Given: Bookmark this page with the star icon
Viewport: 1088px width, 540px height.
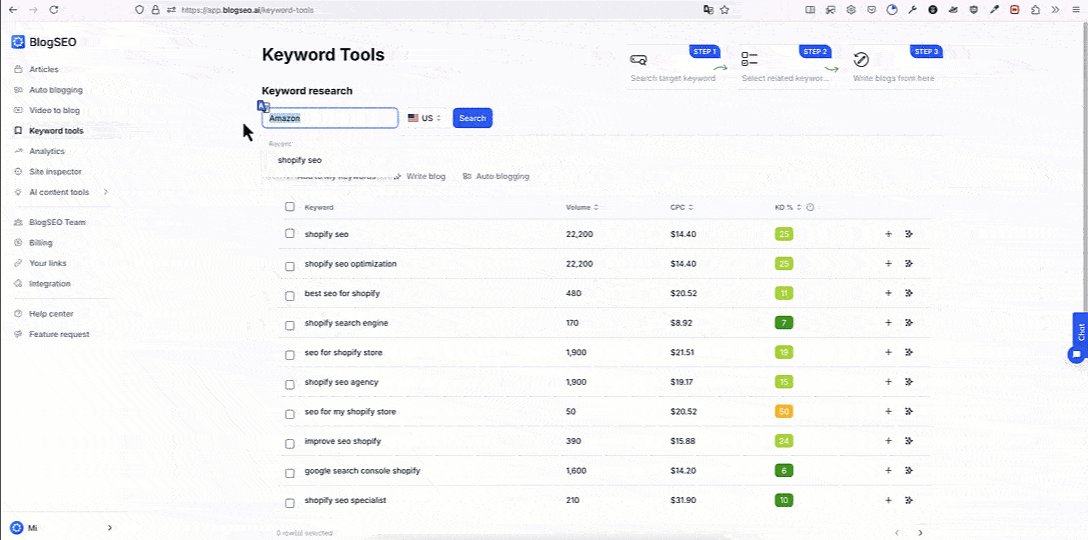Looking at the screenshot, I should tap(725, 10).
